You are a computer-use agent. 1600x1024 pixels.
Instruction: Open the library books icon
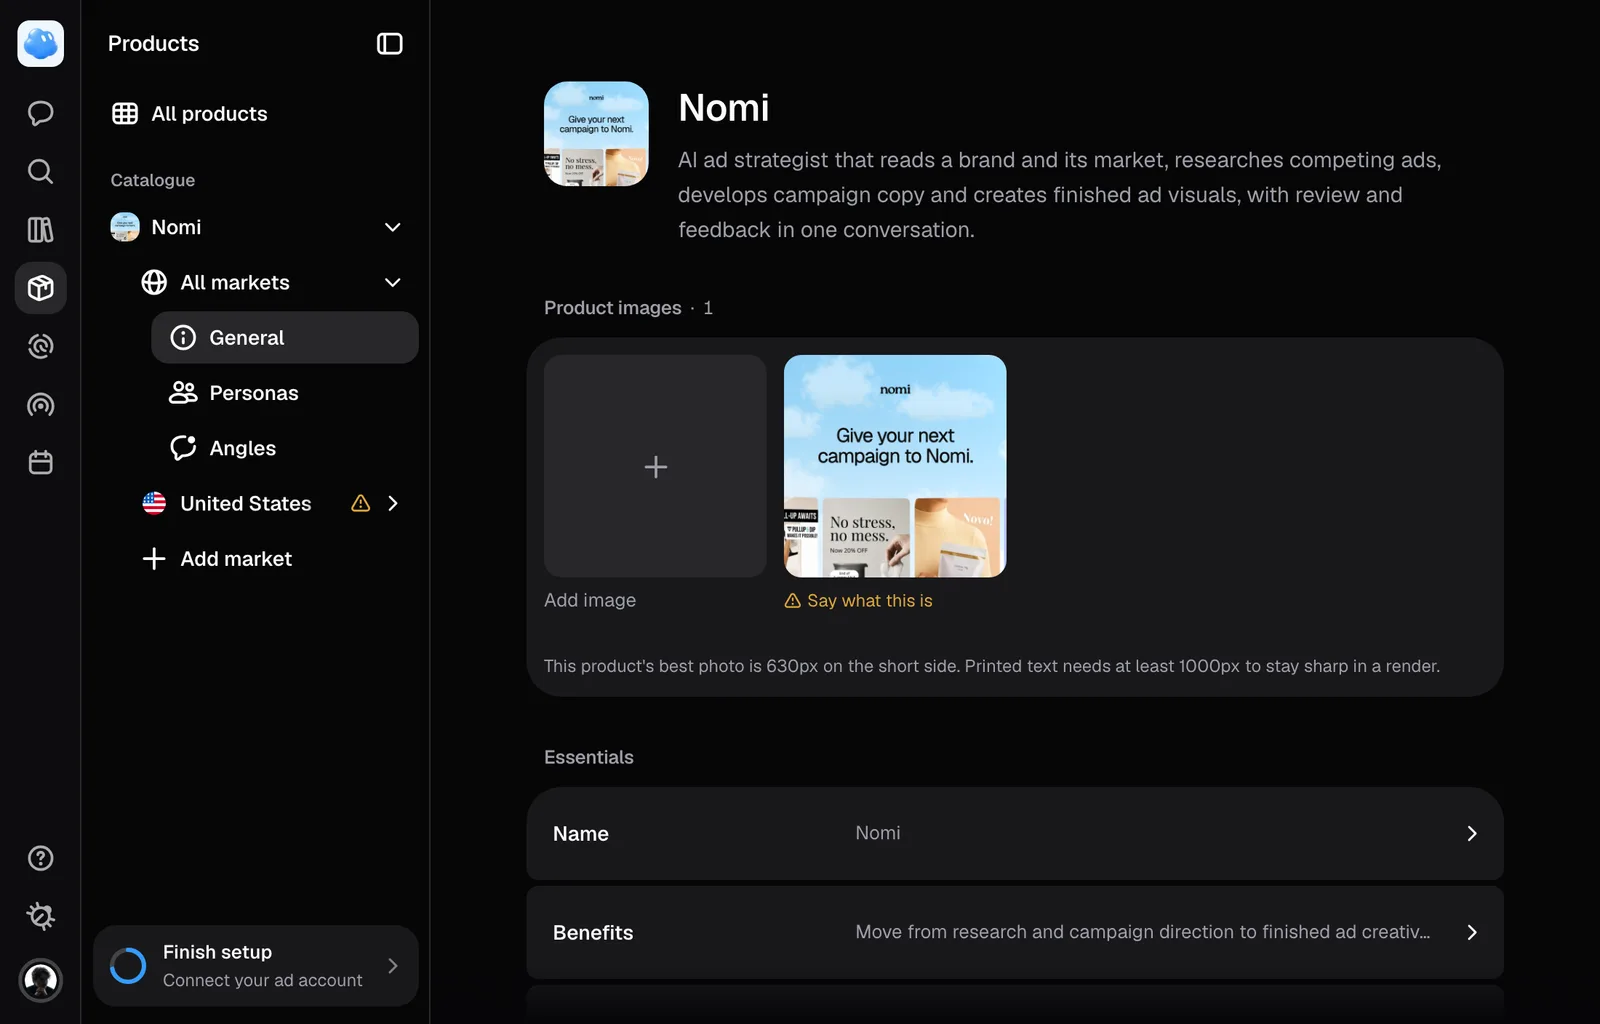40,230
